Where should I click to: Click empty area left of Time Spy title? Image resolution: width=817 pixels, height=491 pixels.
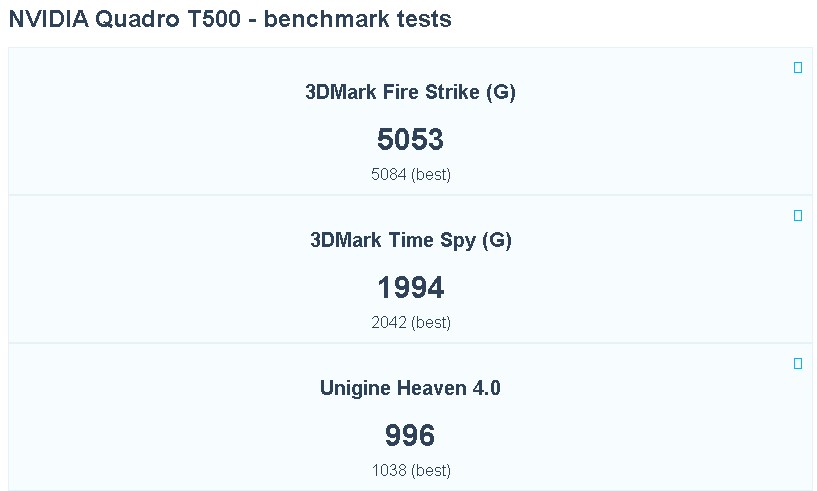[x=150, y=241]
